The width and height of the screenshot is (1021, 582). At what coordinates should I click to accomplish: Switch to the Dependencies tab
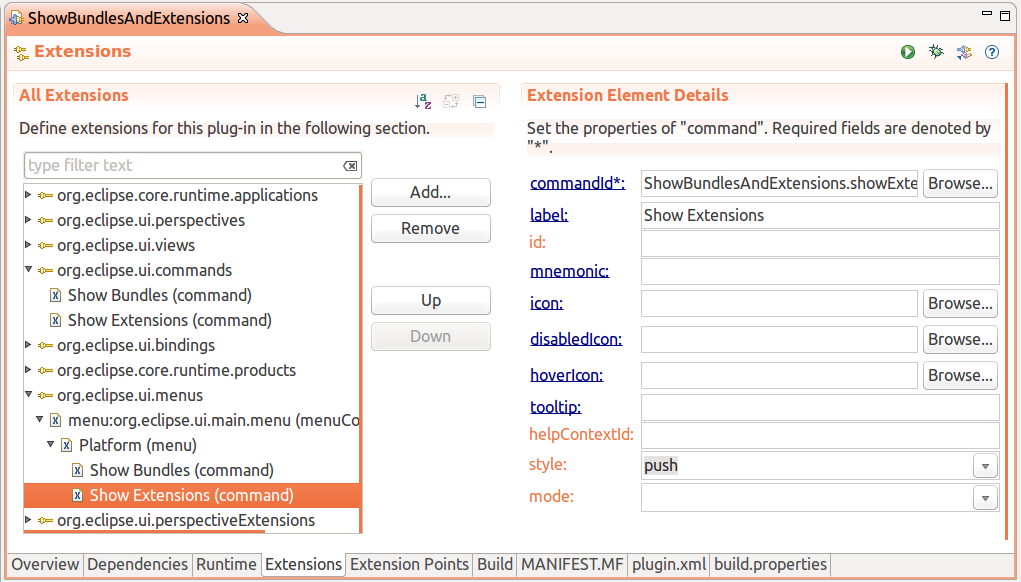(137, 564)
